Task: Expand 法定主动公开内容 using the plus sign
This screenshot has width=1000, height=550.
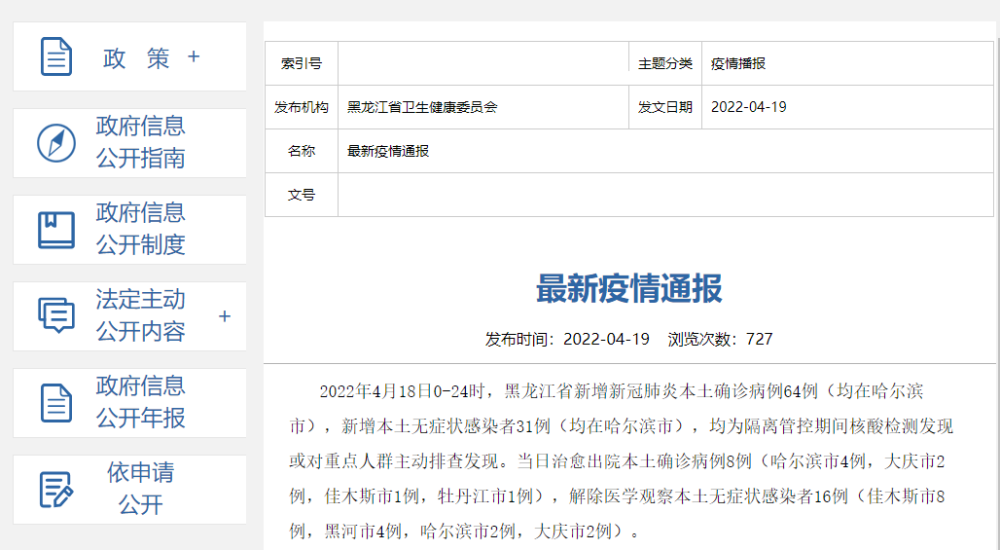Action: coord(224,316)
